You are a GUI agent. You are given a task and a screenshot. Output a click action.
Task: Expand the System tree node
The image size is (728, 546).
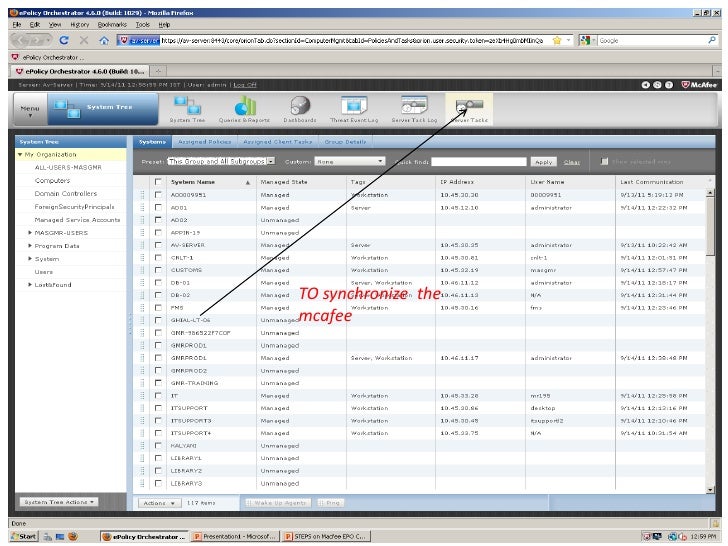point(30,259)
